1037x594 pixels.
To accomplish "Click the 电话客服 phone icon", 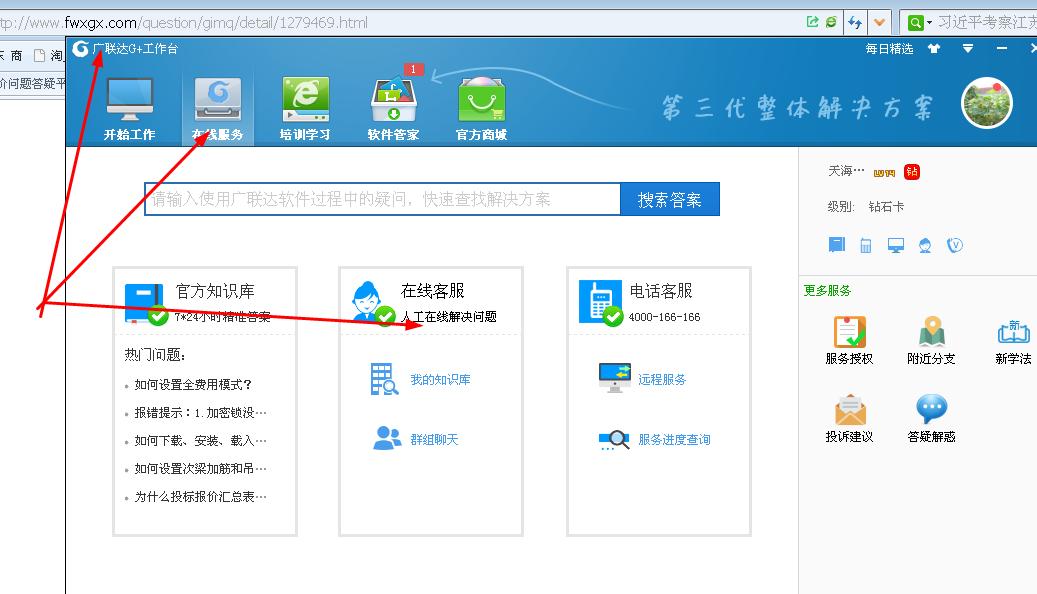I will [601, 302].
